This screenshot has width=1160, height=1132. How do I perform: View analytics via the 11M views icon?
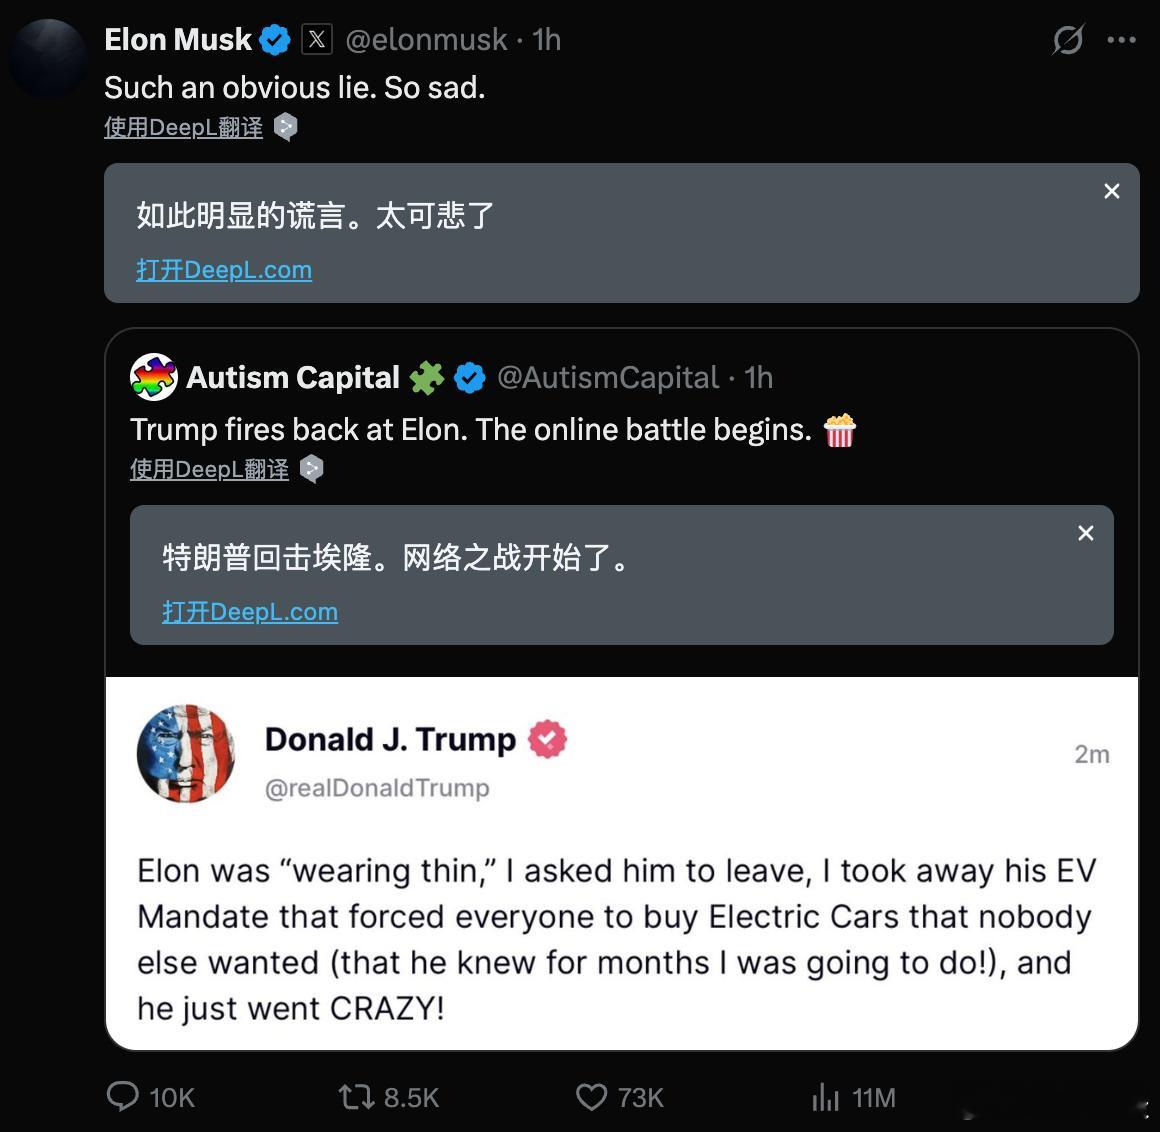(825, 1096)
